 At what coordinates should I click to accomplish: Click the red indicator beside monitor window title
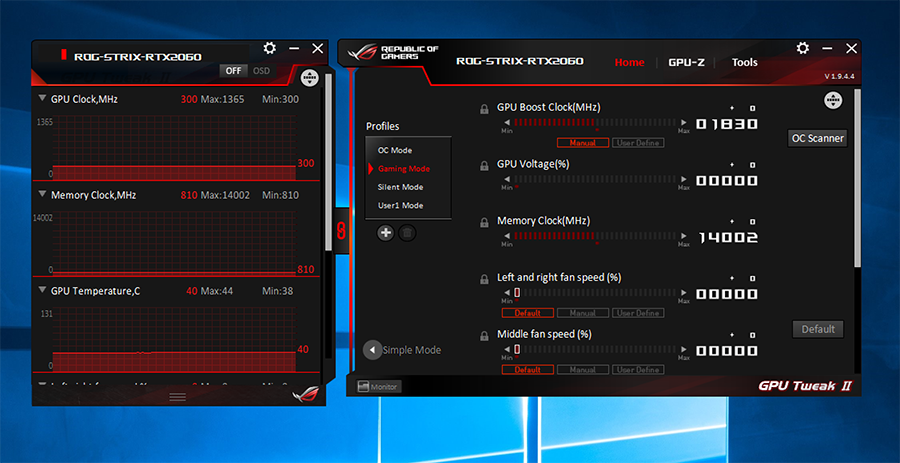point(64,55)
